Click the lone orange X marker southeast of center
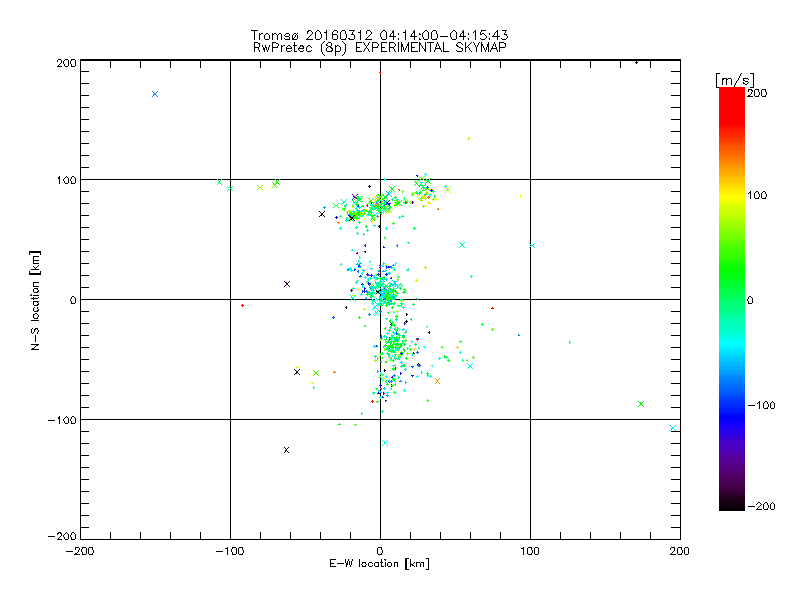This screenshot has height=600, width=800. 437,381
